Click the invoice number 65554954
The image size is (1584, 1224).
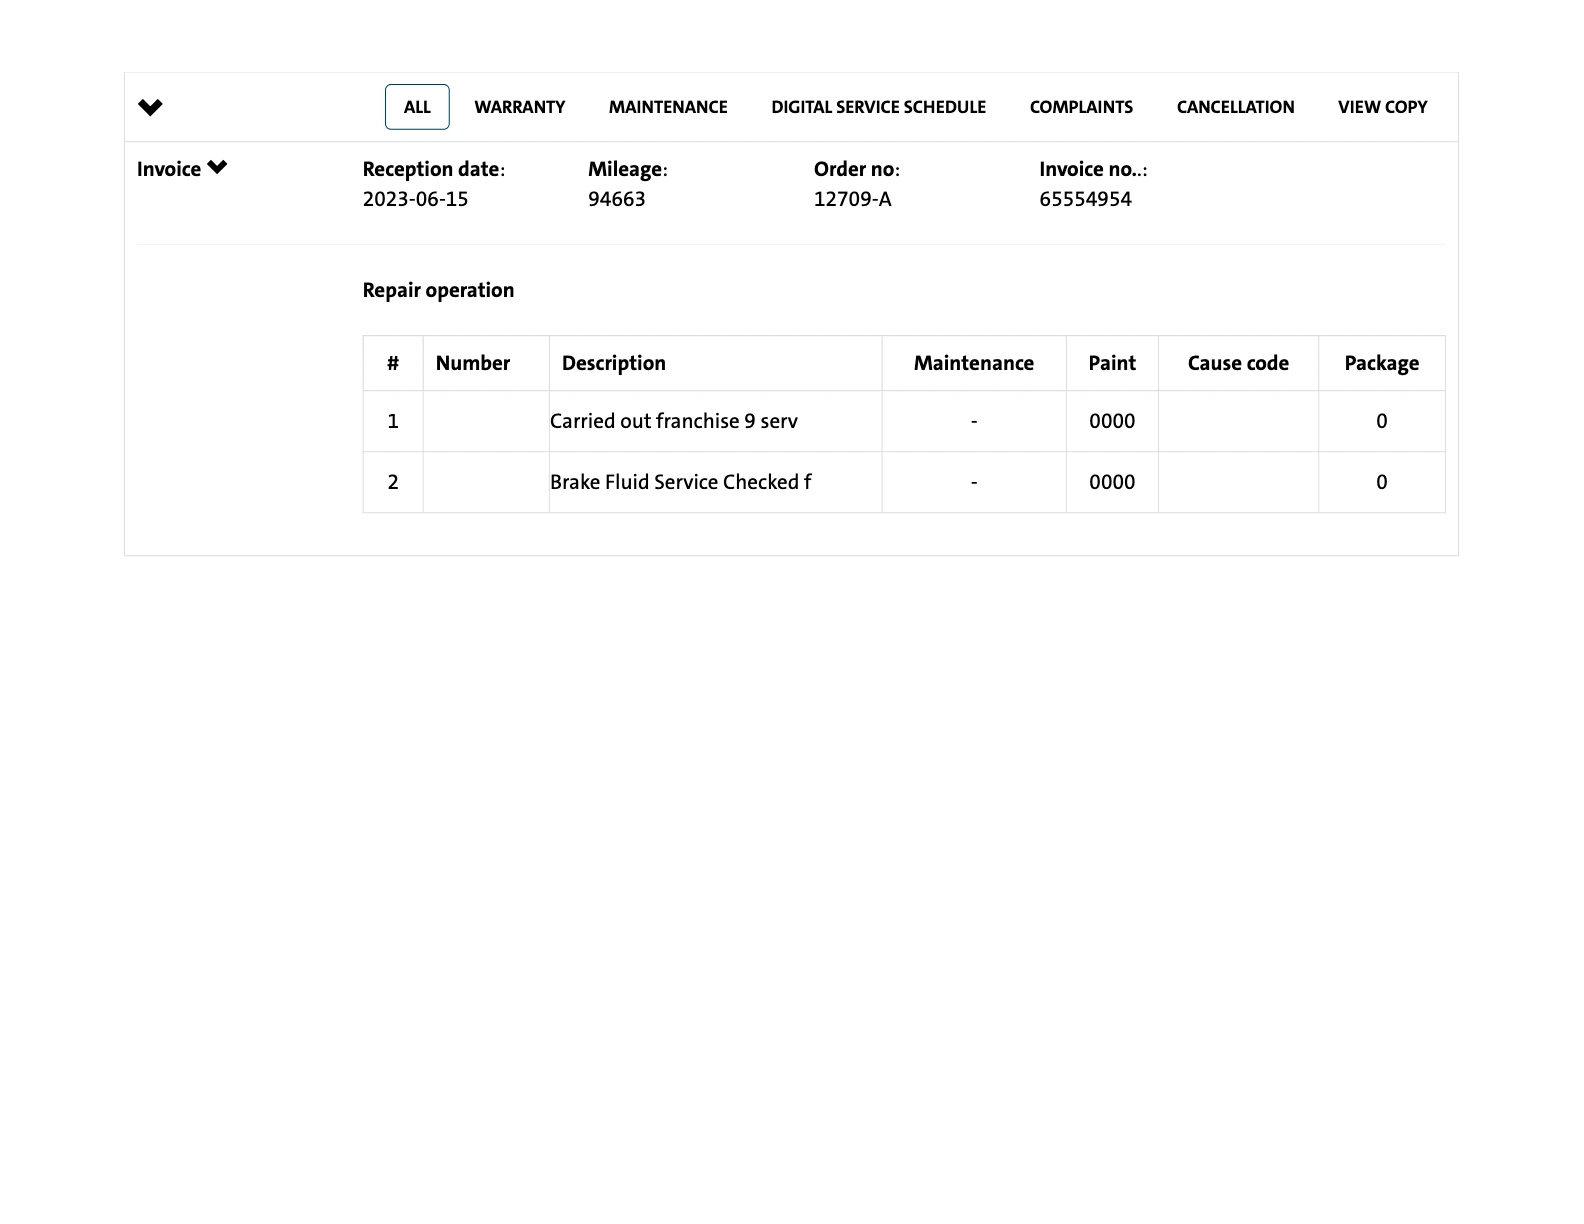tap(1085, 199)
